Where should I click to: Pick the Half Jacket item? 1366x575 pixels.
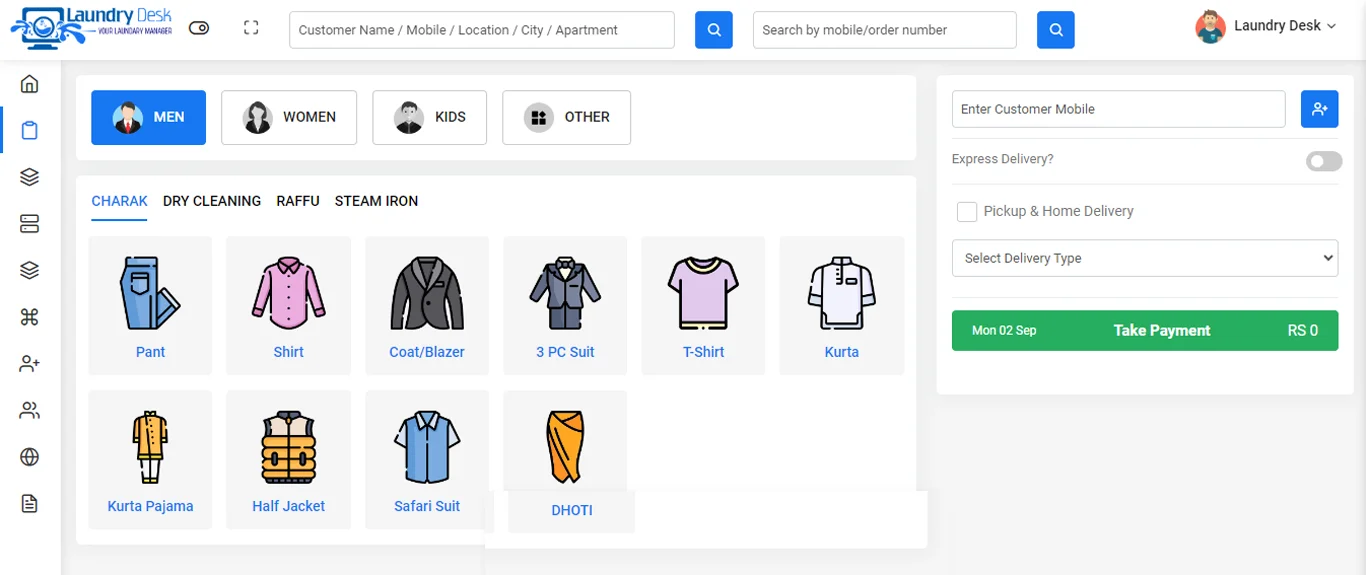(x=288, y=448)
